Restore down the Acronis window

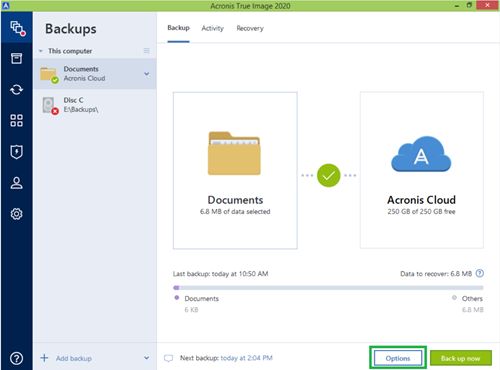[x=469, y=5]
